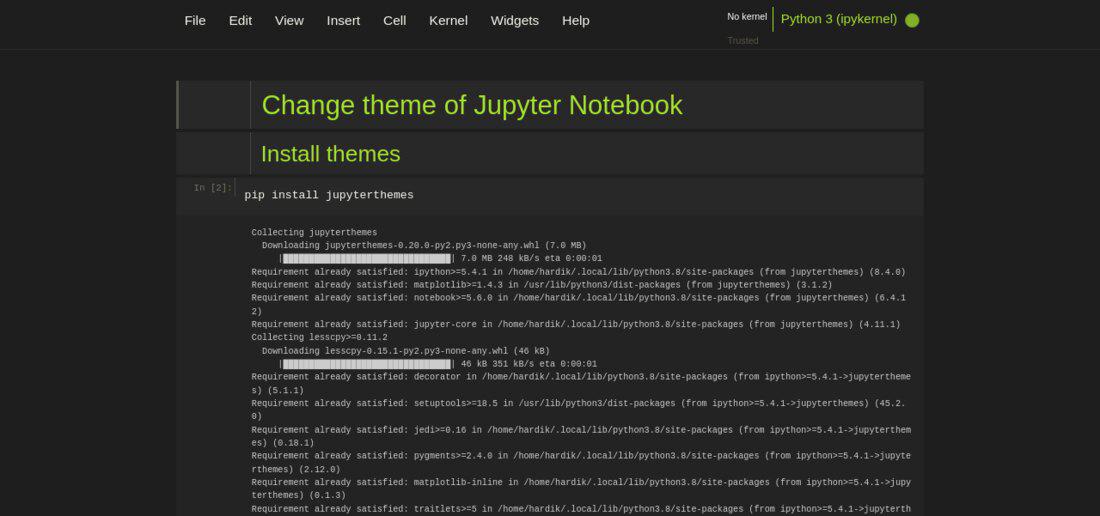Click the setuptools>=18.5 requirement line

click(x=578, y=410)
